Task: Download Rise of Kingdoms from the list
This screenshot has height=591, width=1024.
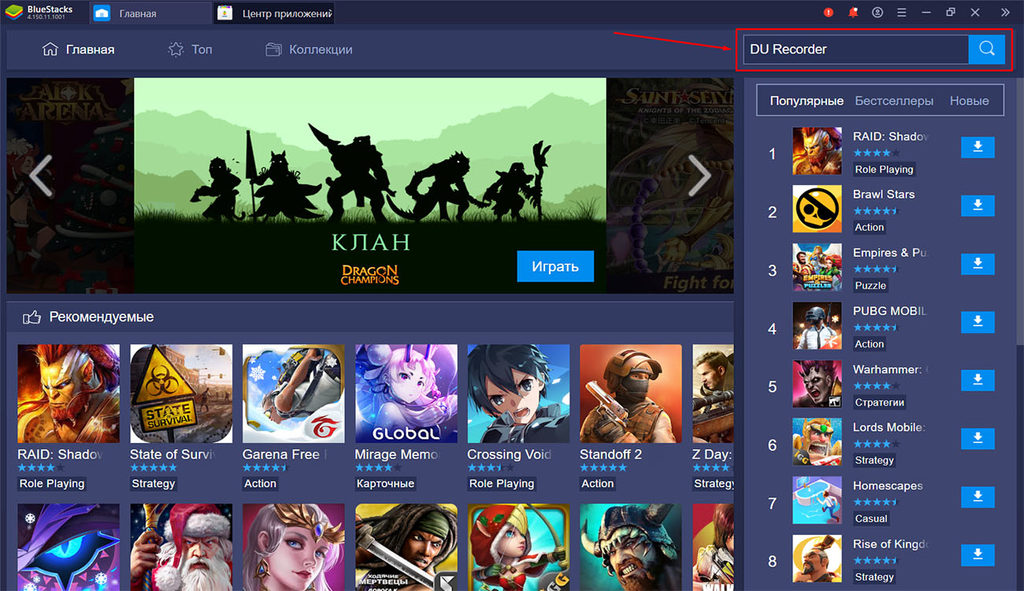Action: [x=978, y=554]
